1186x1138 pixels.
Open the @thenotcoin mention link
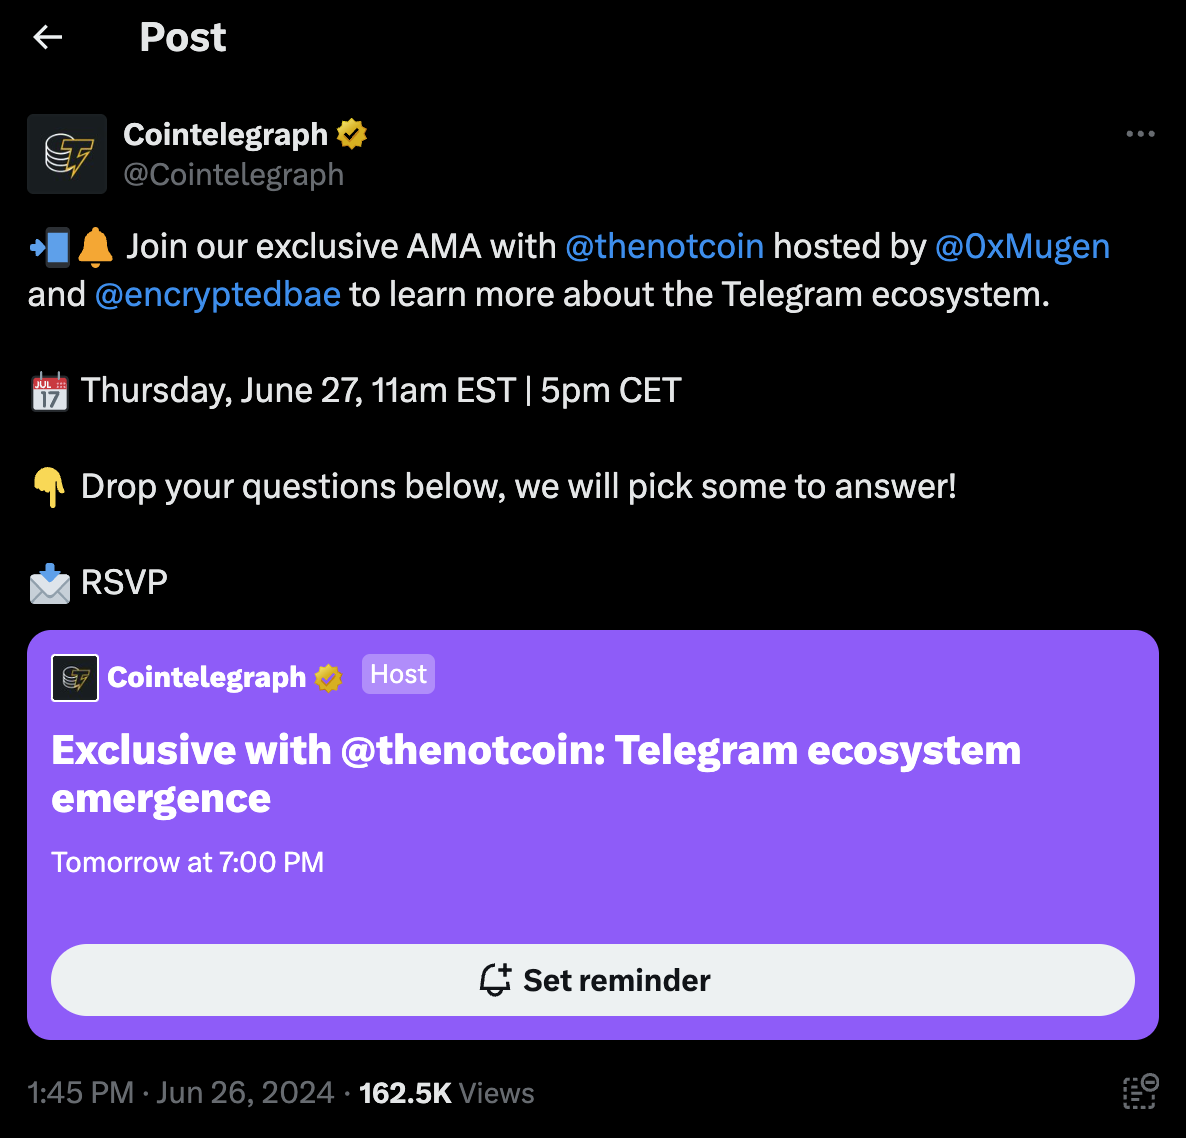point(664,246)
